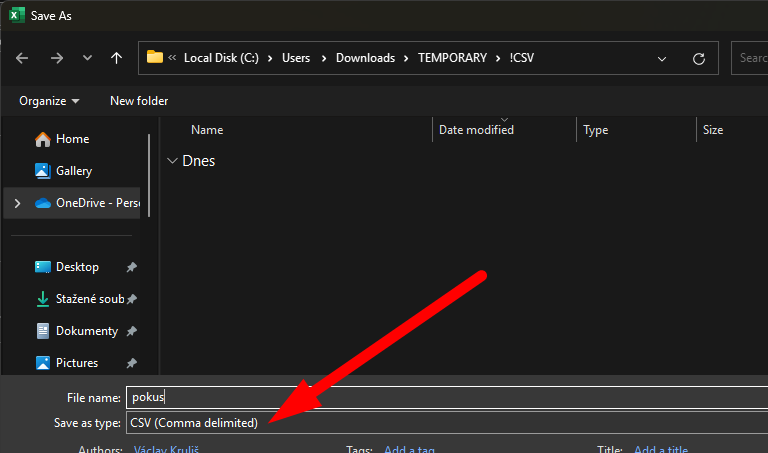Screen dimensions: 768x453
Task: Expand the OneDrive tree node
Action: (16, 203)
